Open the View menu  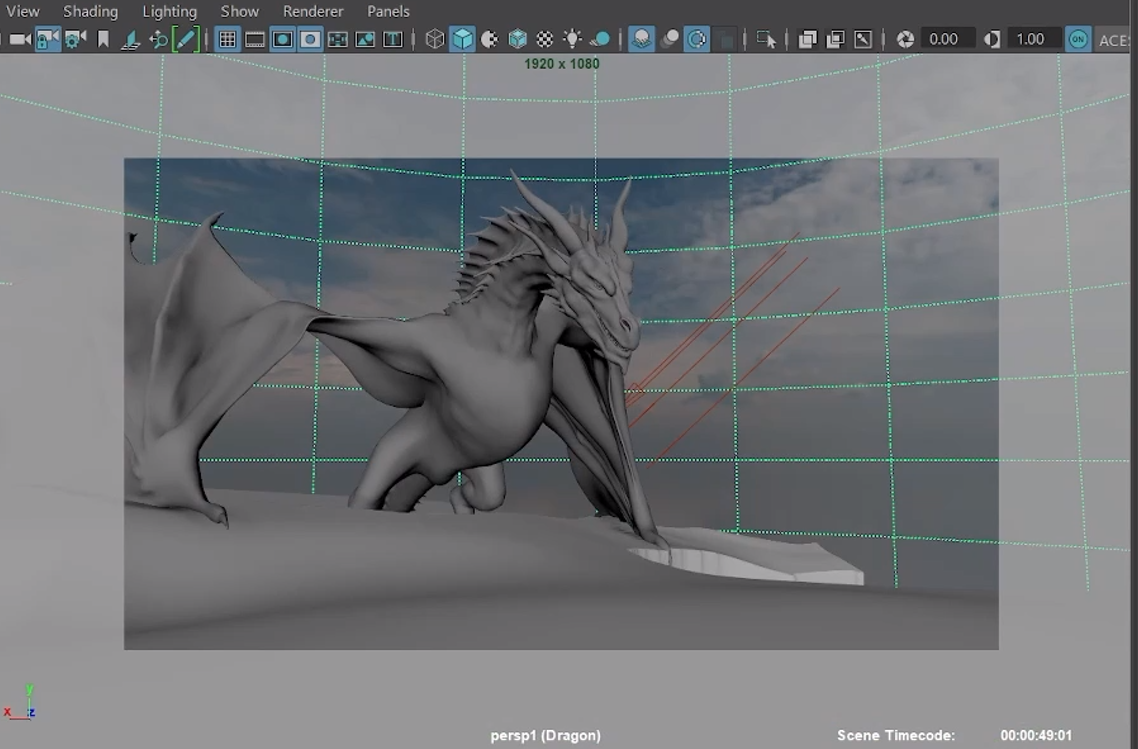click(x=22, y=11)
